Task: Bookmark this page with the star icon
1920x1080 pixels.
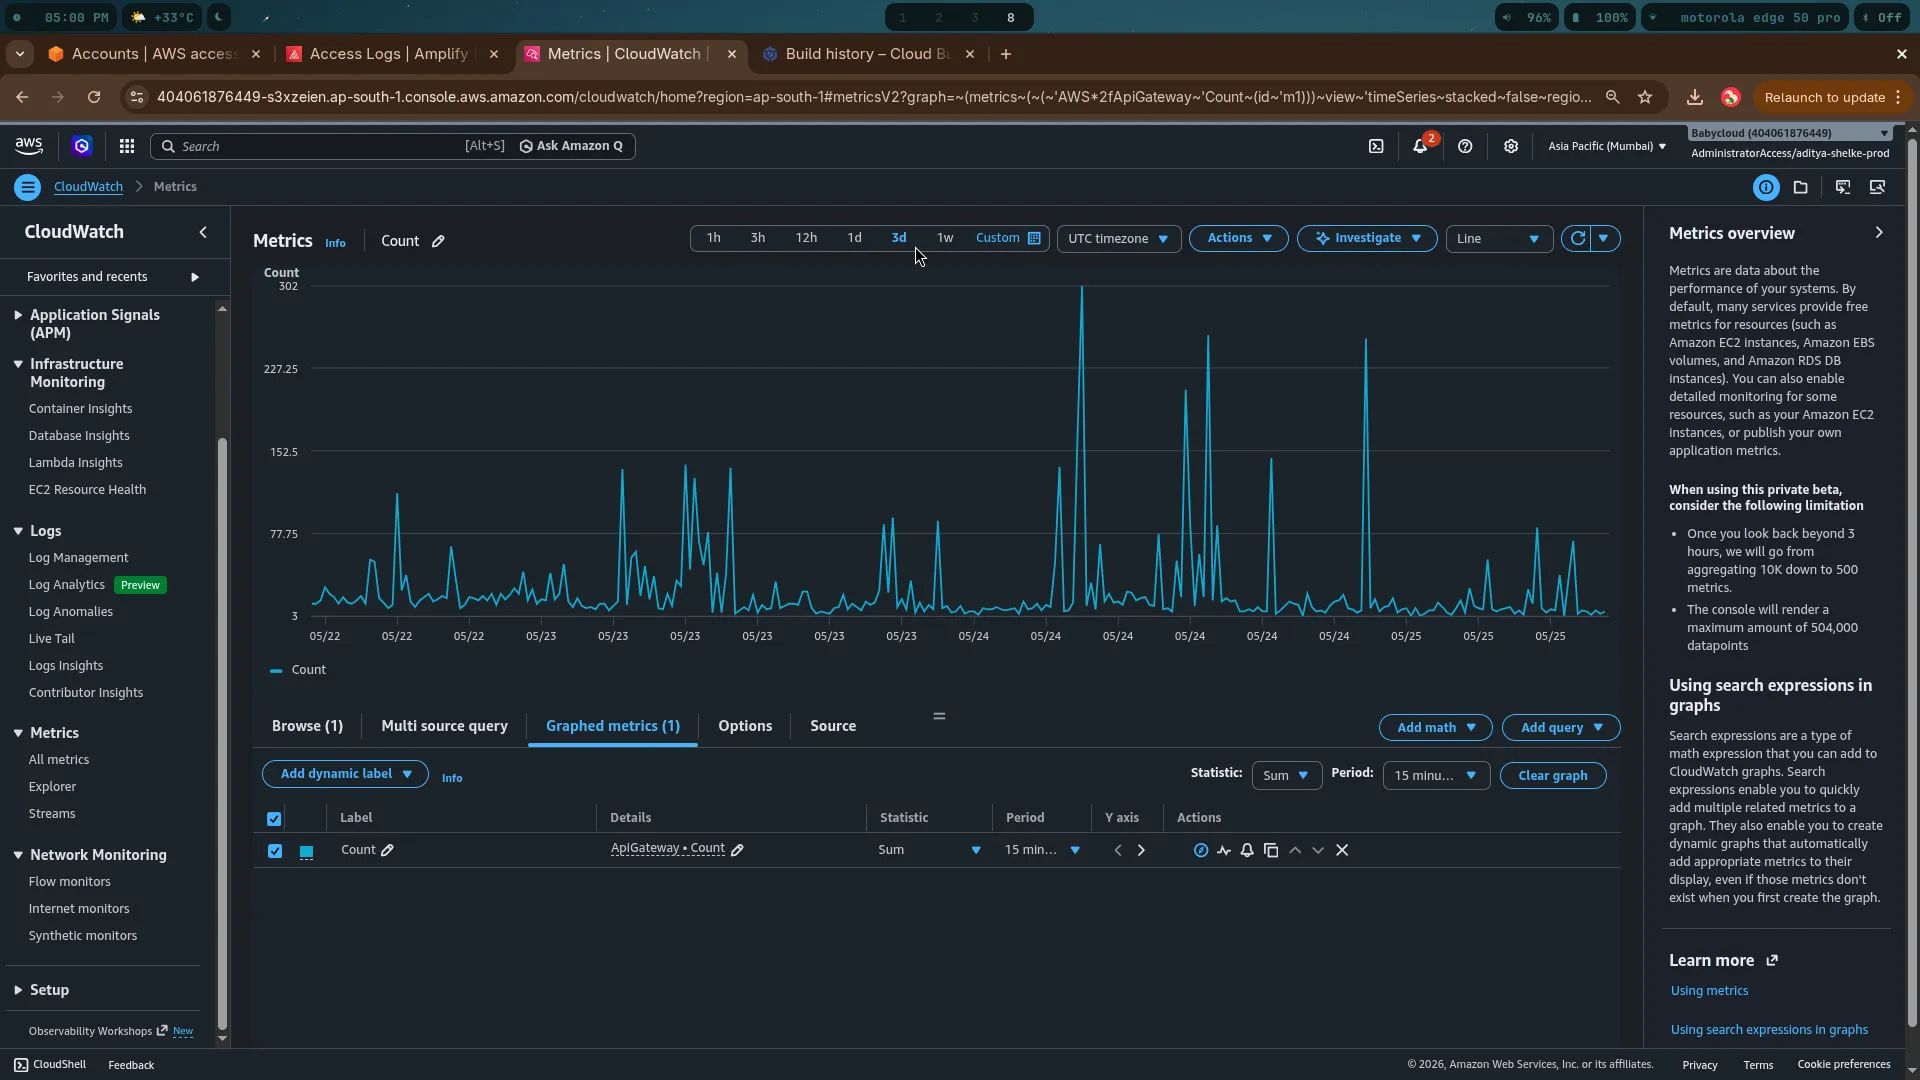Action: tap(1645, 97)
